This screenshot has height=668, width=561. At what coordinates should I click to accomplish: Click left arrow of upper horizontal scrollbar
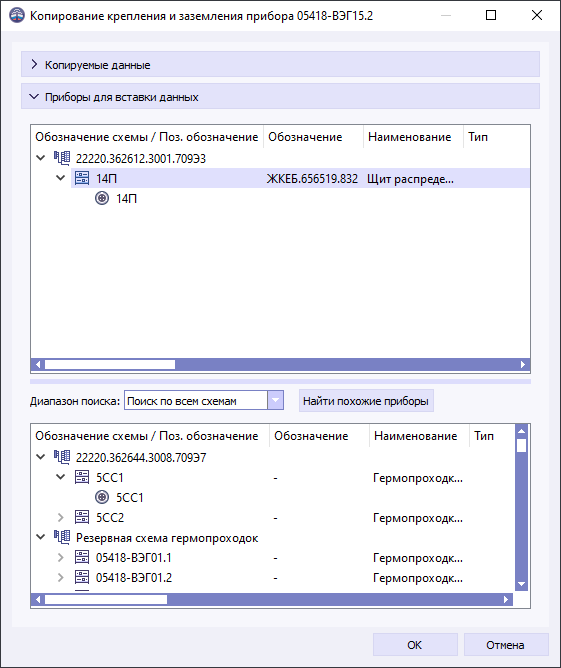38,365
